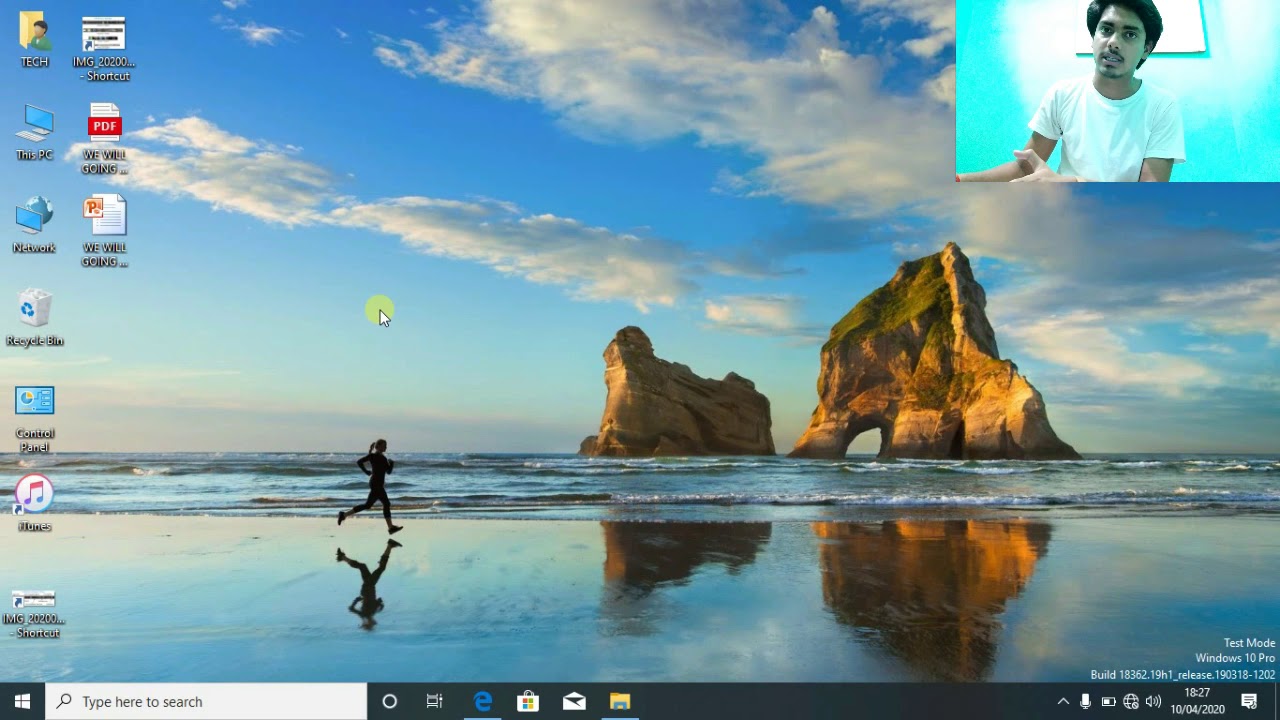Open Task View on the taskbar
The image size is (1280, 720).
(435, 702)
